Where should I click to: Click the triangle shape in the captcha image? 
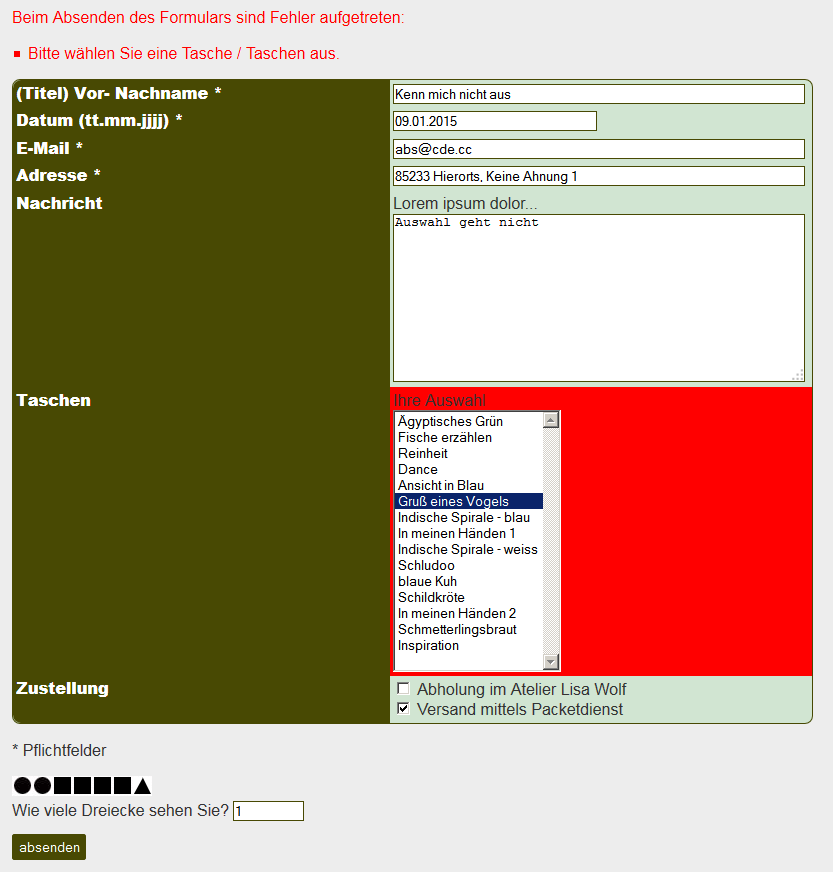tap(143, 786)
